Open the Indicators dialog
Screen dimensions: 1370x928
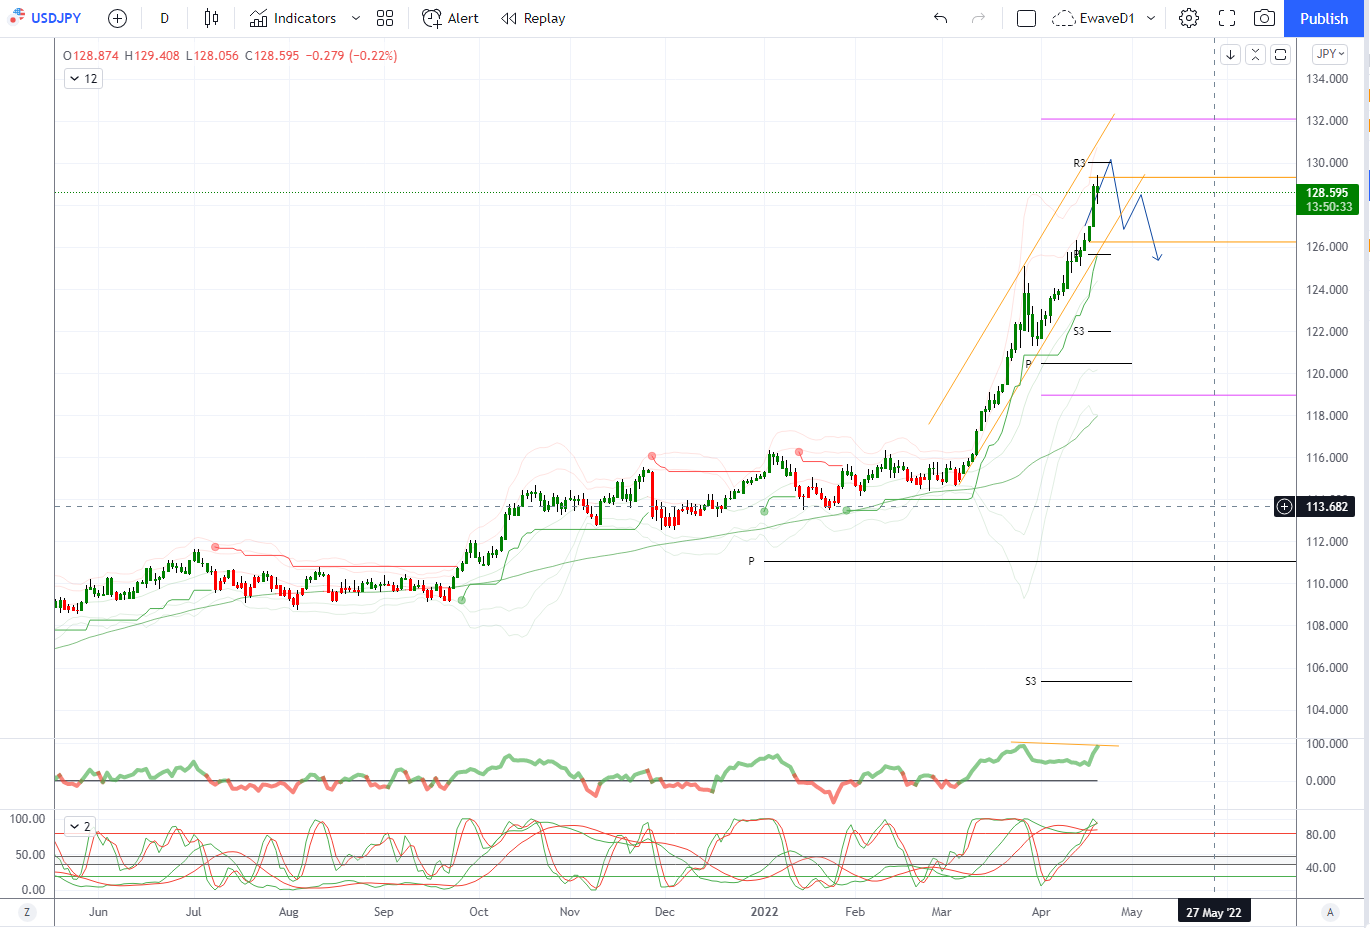[293, 18]
